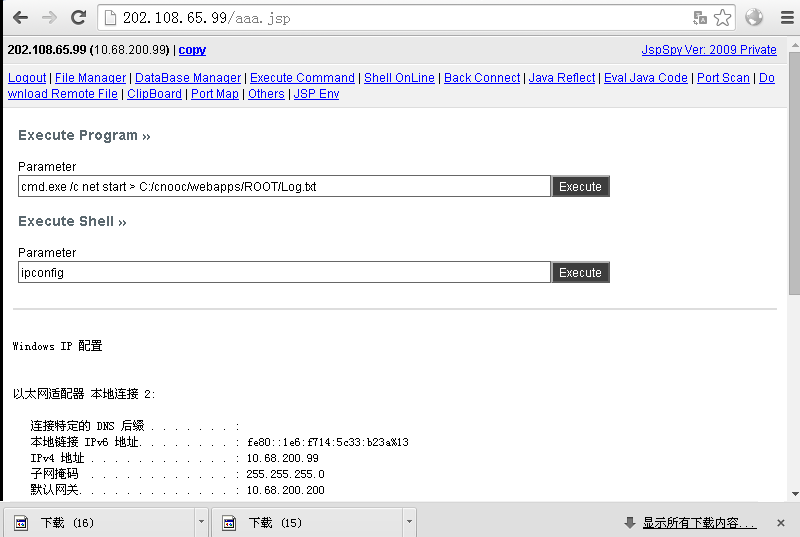Open the JspSpy Ver: 2009 Private link
Viewport: 800px width, 537px height.
tap(709, 49)
